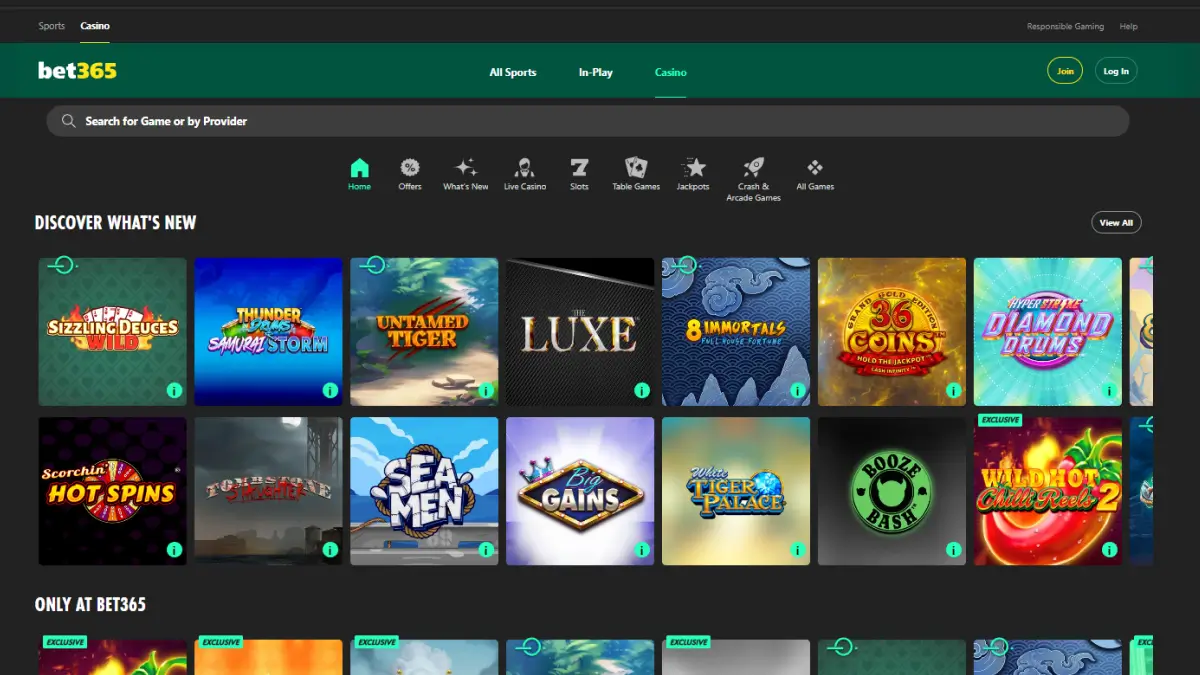Screen dimensions: 1200x675
Task: Launch the 36 Coins game thumbnail
Action: point(892,331)
